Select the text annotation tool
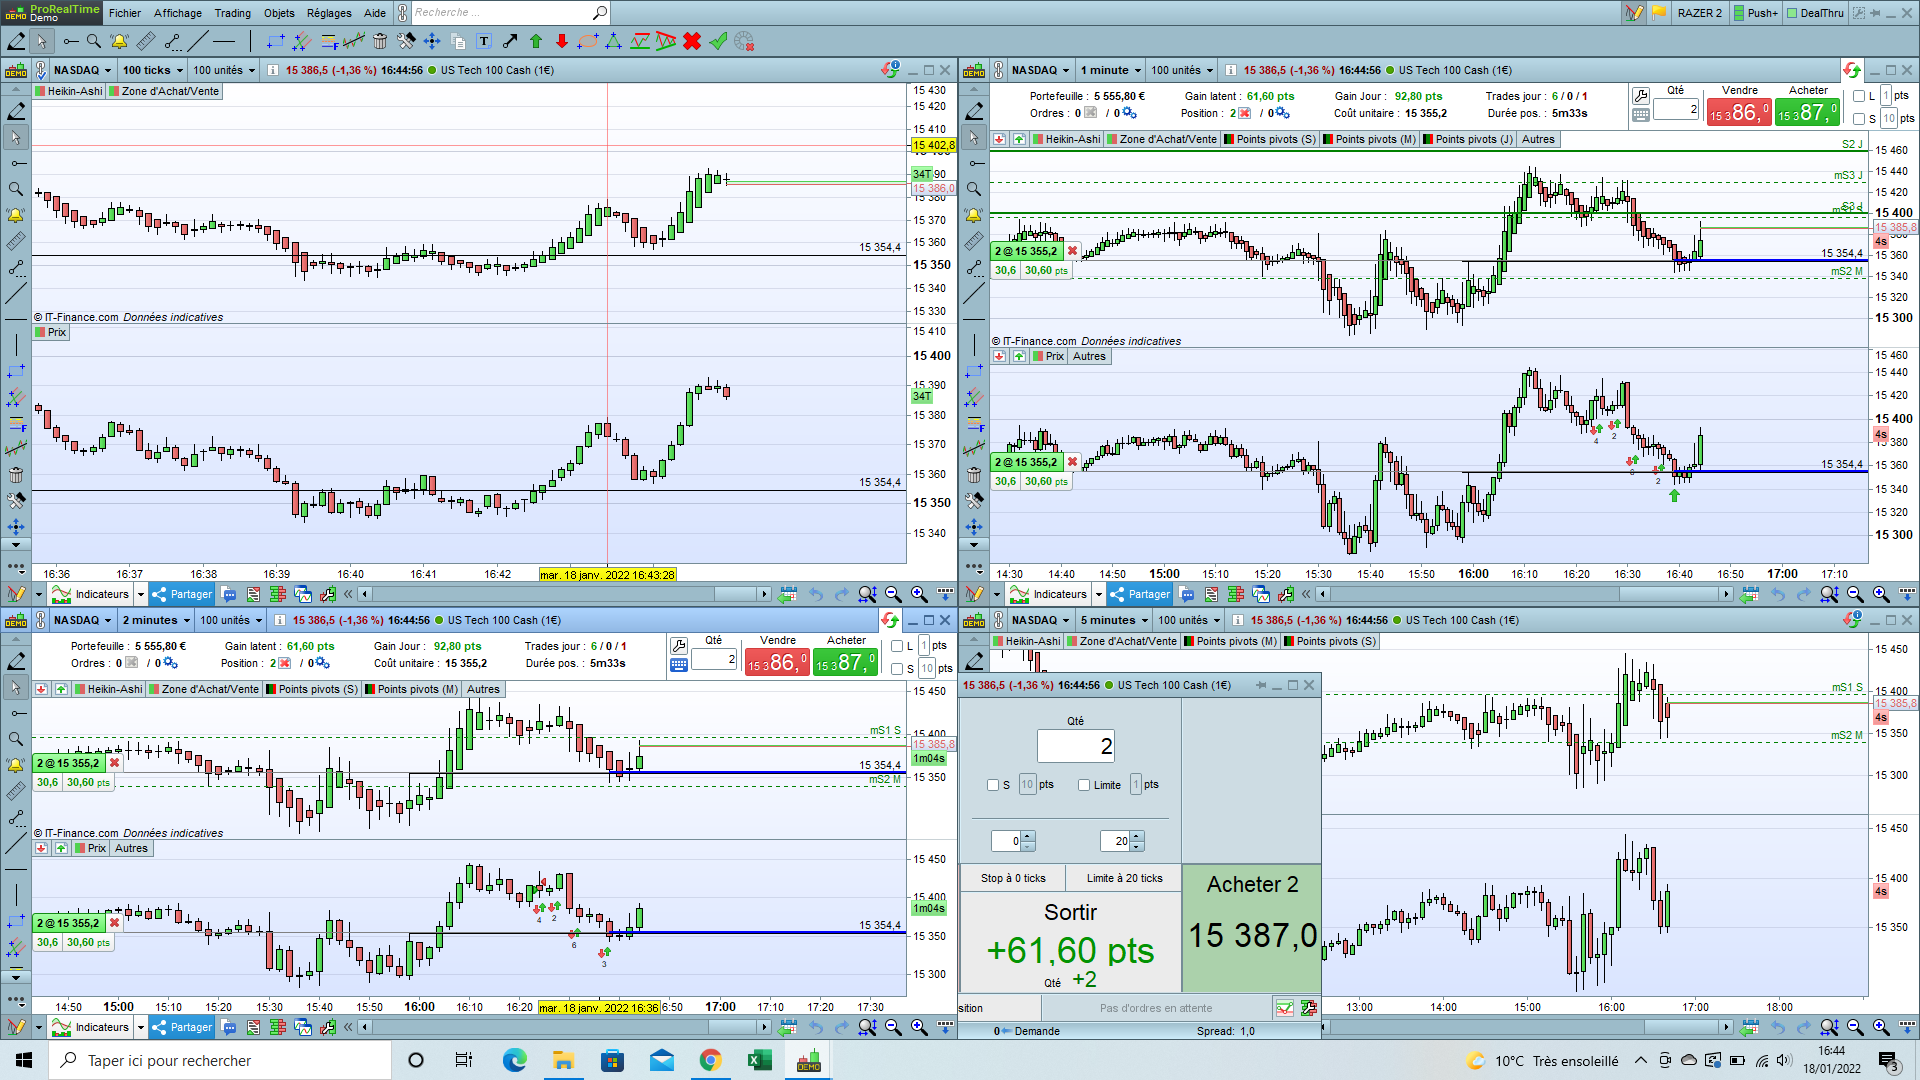The width and height of the screenshot is (1920, 1080). 484,41
